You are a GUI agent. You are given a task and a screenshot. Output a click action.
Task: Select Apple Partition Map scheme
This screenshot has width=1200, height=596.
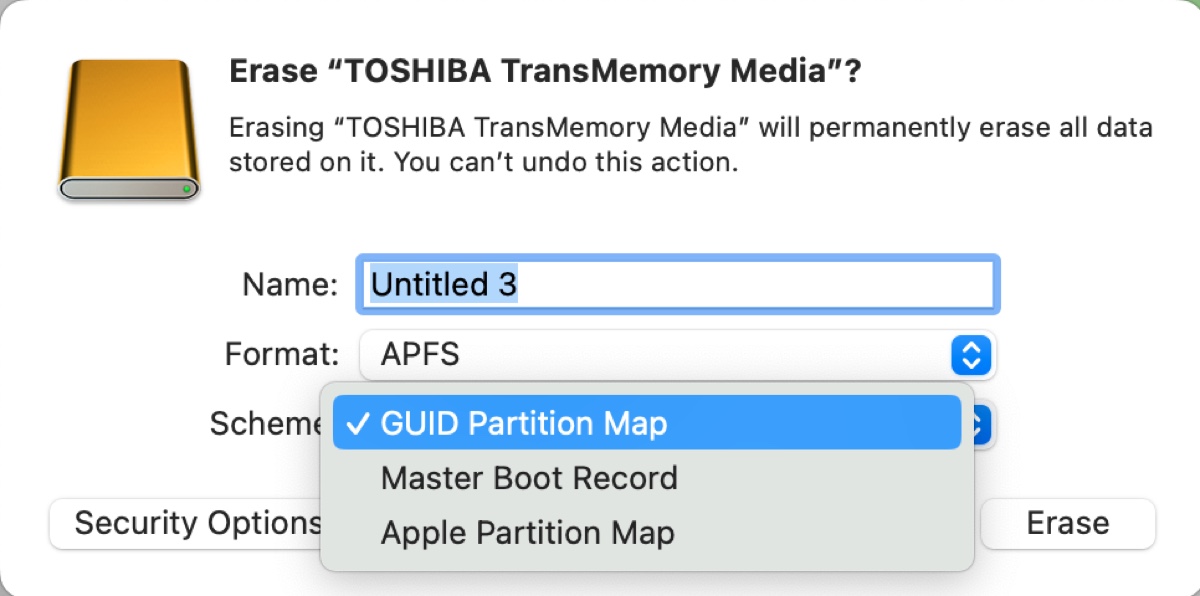[x=527, y=532]
